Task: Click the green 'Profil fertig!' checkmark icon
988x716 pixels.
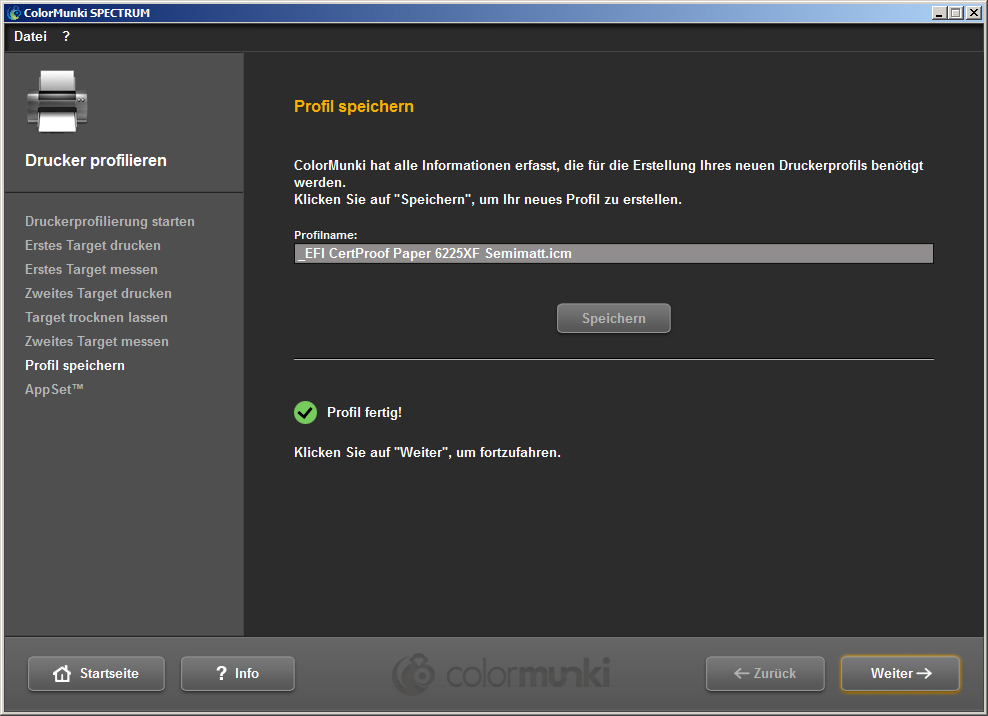Action: pos(306,412)
